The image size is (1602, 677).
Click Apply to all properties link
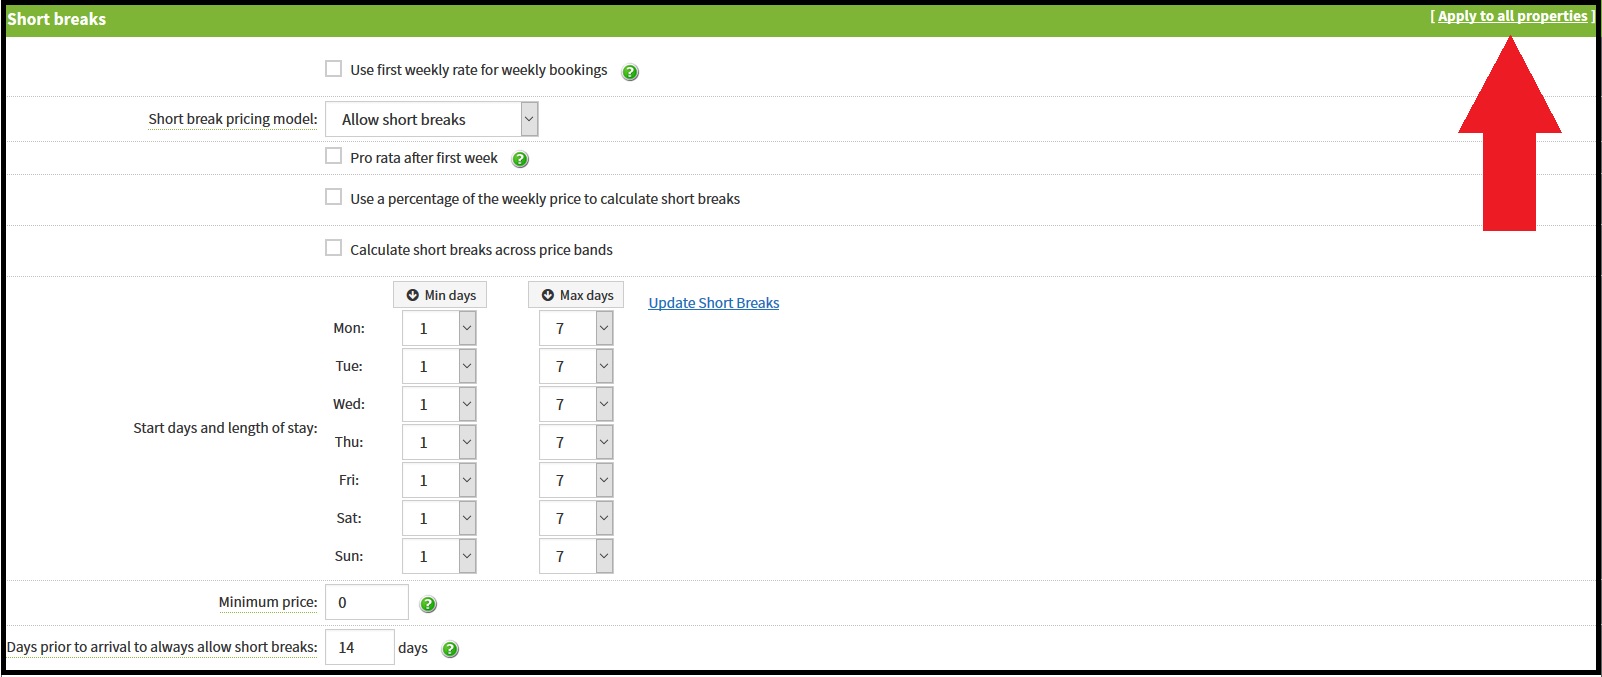click(x=1512, y=16)
